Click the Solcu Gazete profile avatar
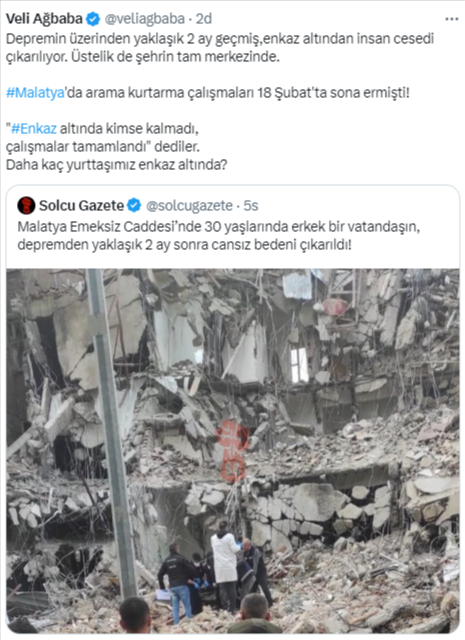This screenshot has width=465, height=640. point(26,205)
